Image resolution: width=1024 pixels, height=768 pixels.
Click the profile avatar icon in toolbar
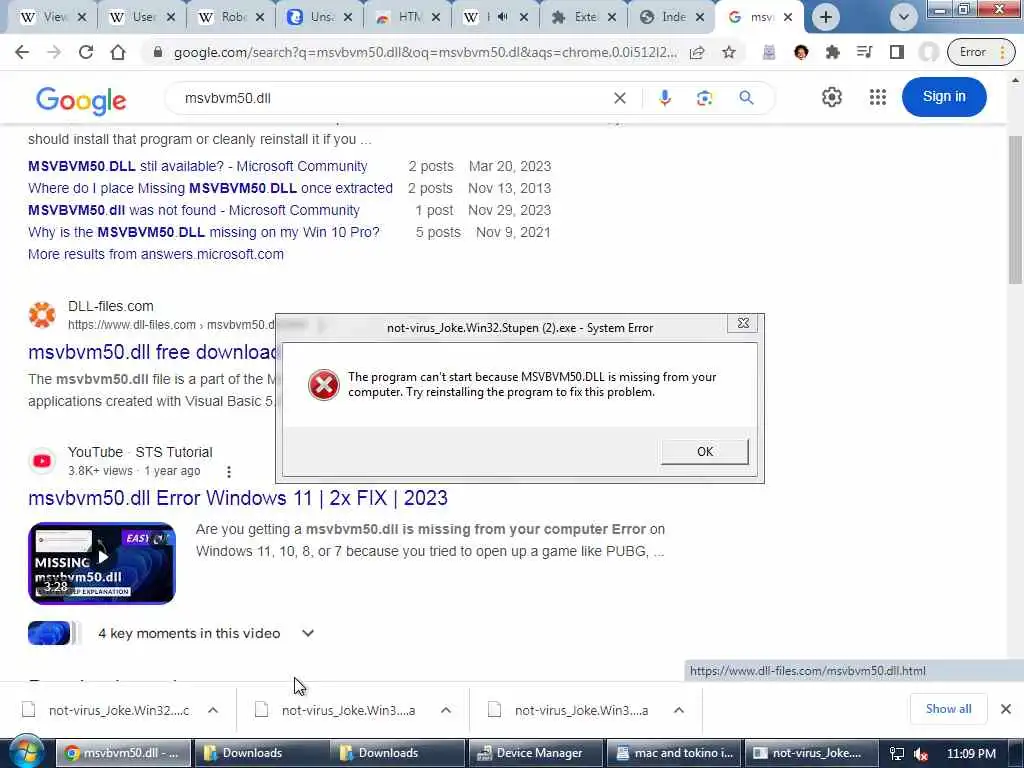pos(929,52)
